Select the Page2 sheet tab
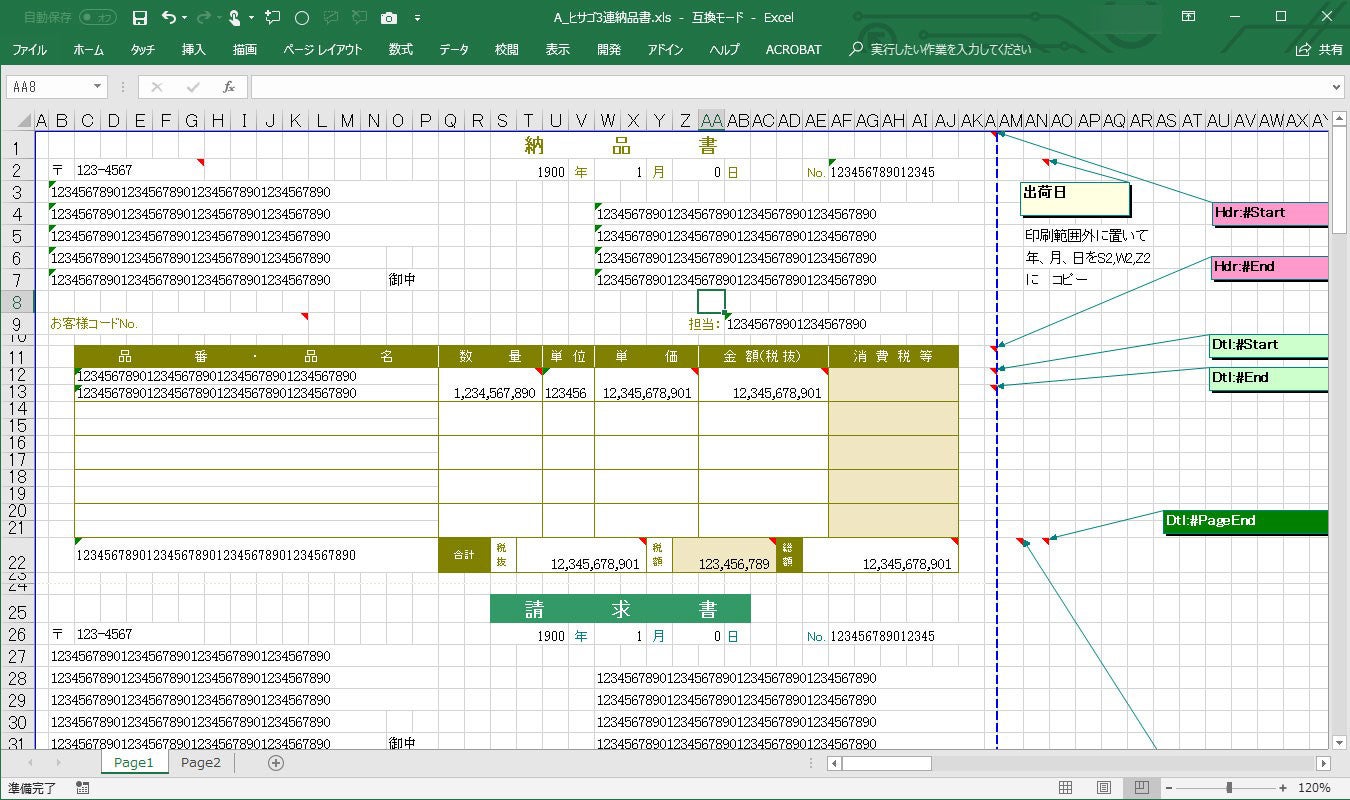 point(200,762)
